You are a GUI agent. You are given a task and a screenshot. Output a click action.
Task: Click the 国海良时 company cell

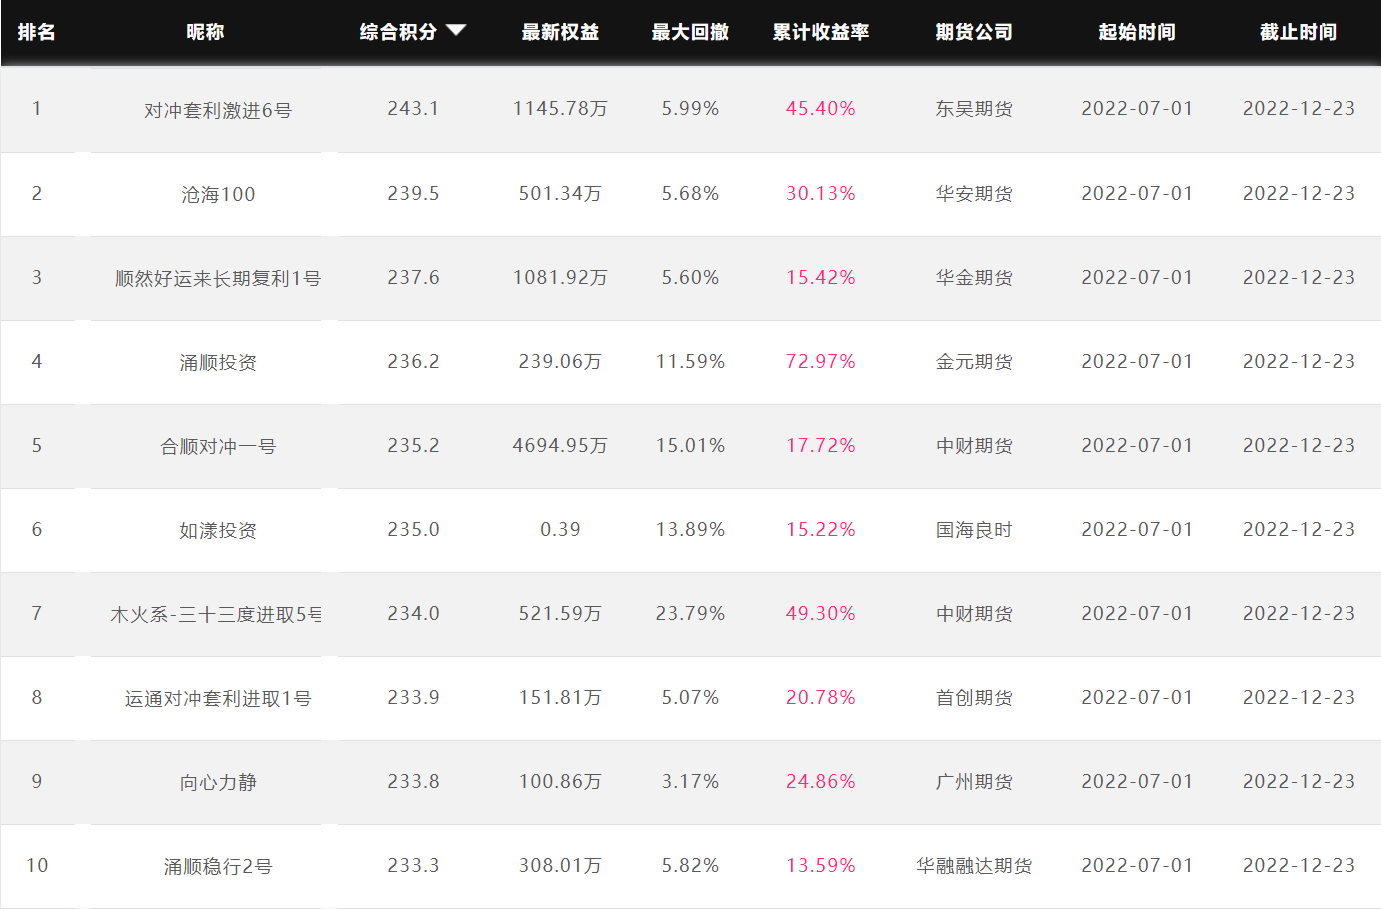(974, 530)
